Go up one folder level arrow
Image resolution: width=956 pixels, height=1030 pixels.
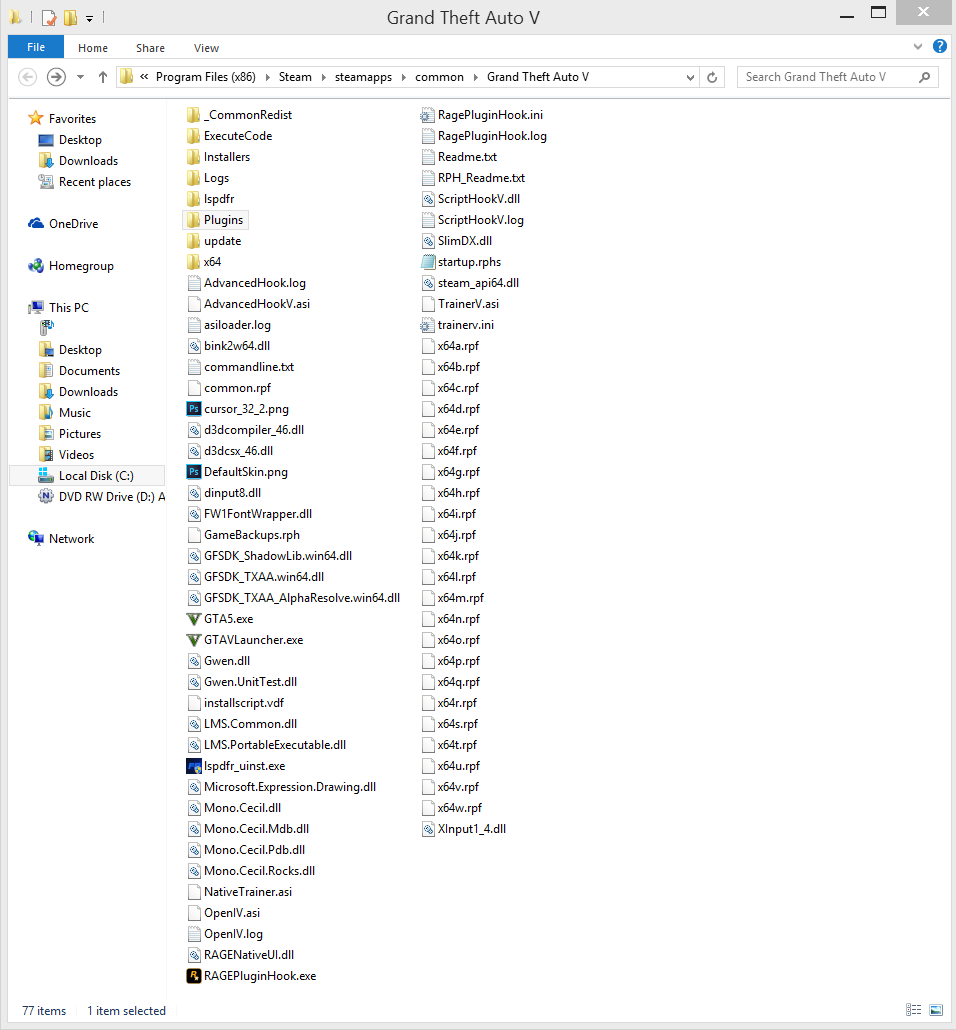coord(102,77)
